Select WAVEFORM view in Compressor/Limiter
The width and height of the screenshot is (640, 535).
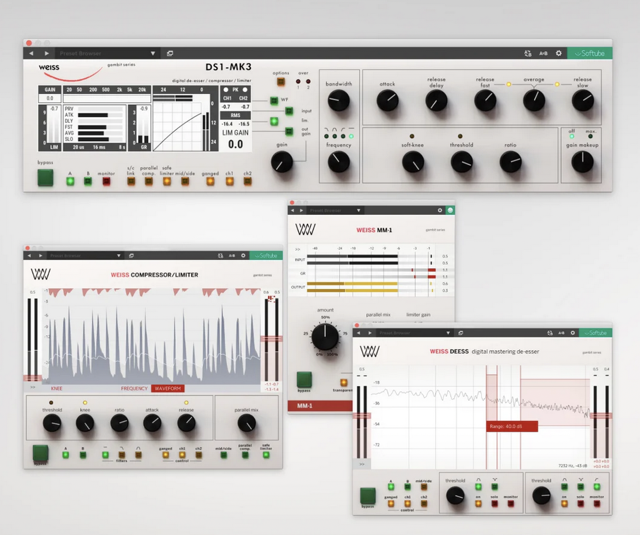(x=168, y=388)
